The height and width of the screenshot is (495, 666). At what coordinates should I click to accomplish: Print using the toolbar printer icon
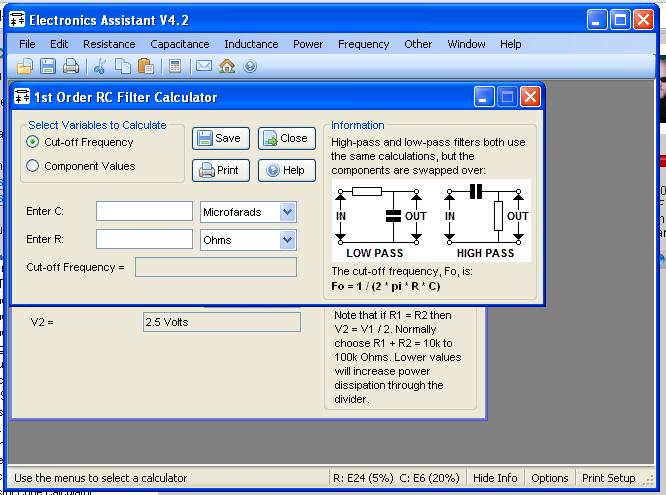coord(71,66)
